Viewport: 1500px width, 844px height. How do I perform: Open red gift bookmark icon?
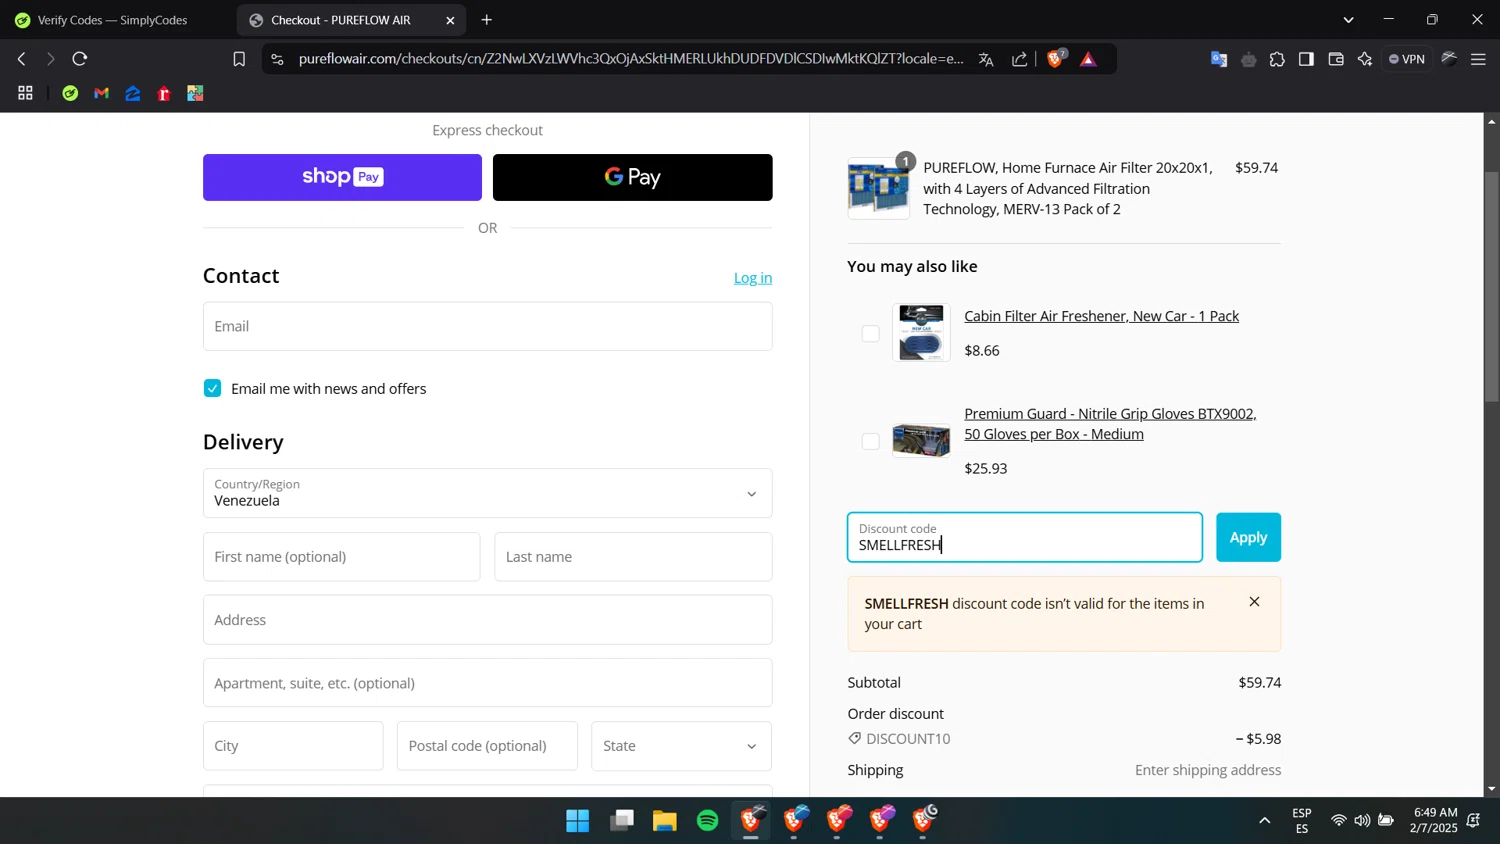[x=164, y=93]
